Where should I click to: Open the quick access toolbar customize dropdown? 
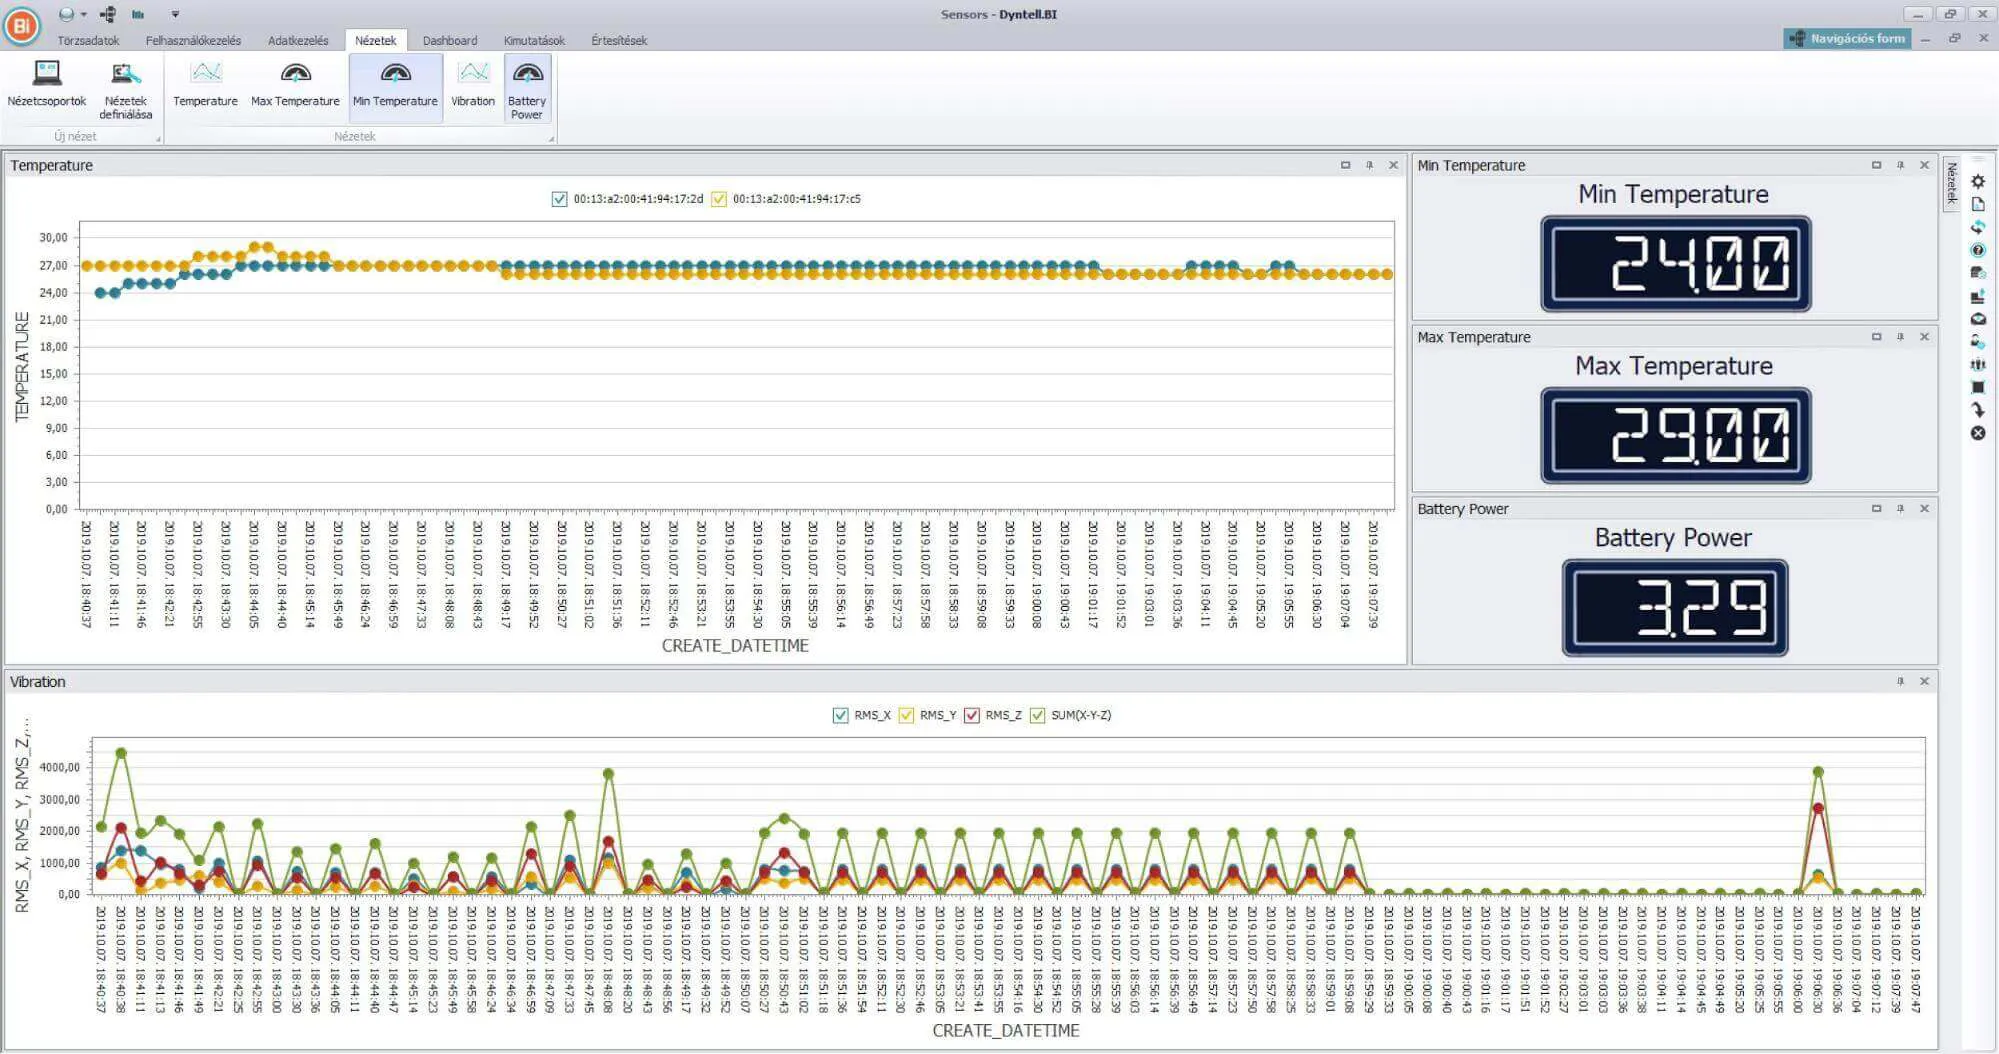pyautogui.click(x=175, y=14)
